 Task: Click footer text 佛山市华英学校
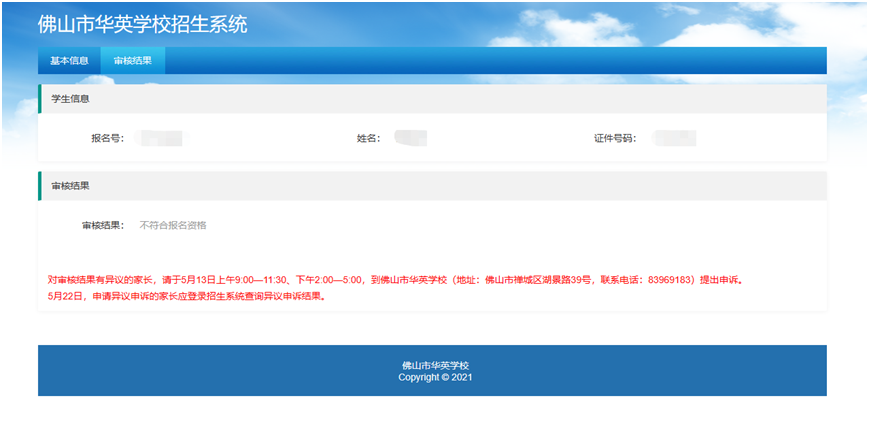pyautogui.click(x=436, y=366)
